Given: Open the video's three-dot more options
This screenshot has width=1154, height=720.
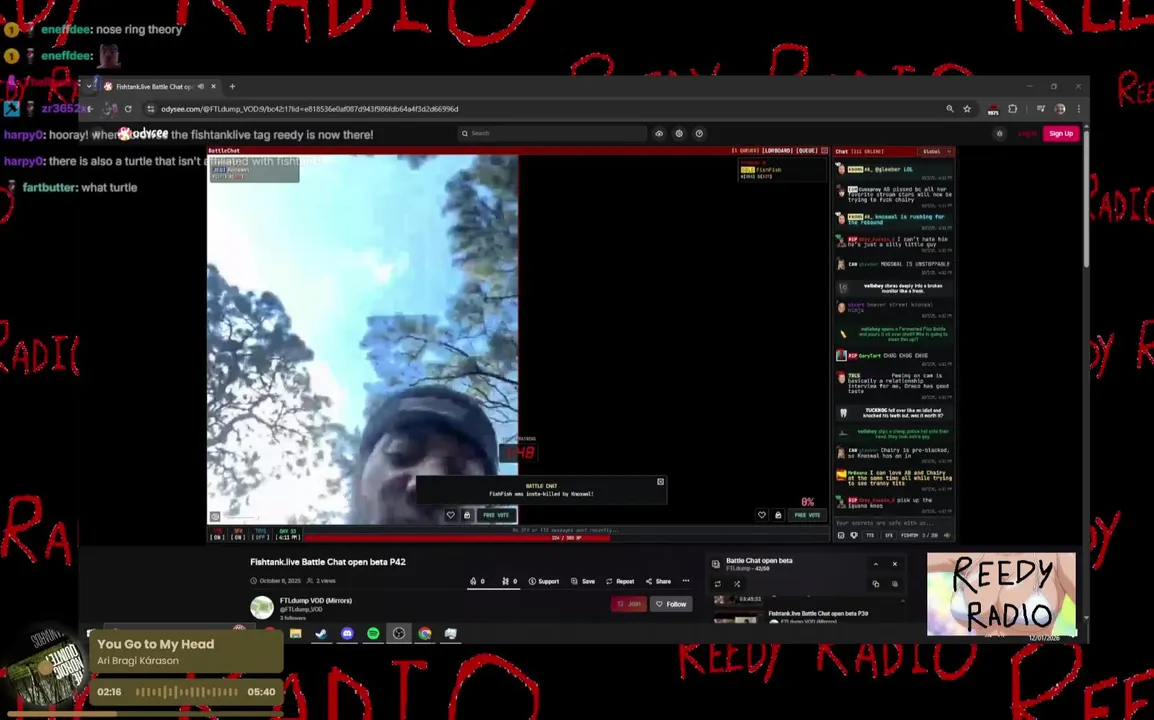Looking at the screenshot, I should coord(685,581).
